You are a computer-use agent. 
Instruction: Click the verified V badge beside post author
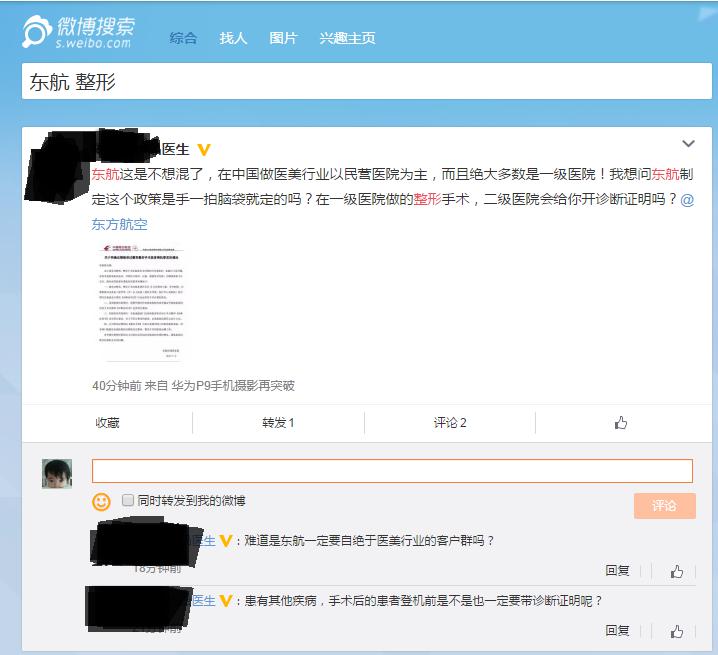point(203,150)
